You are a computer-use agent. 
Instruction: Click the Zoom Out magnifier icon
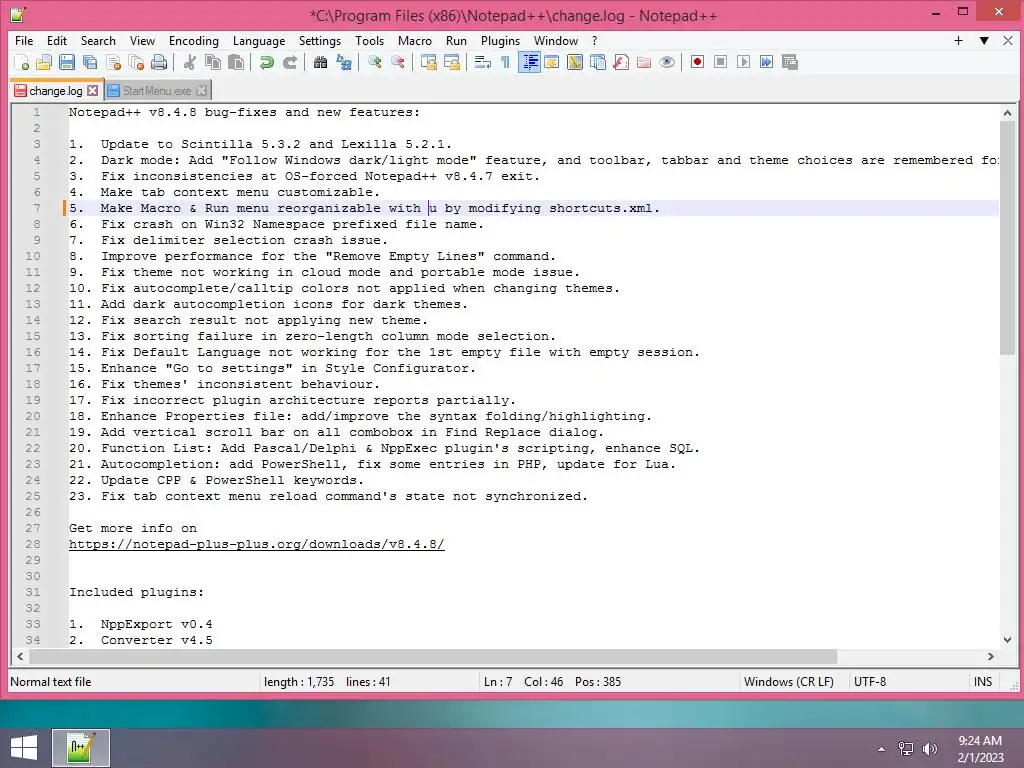coord(398,62)
